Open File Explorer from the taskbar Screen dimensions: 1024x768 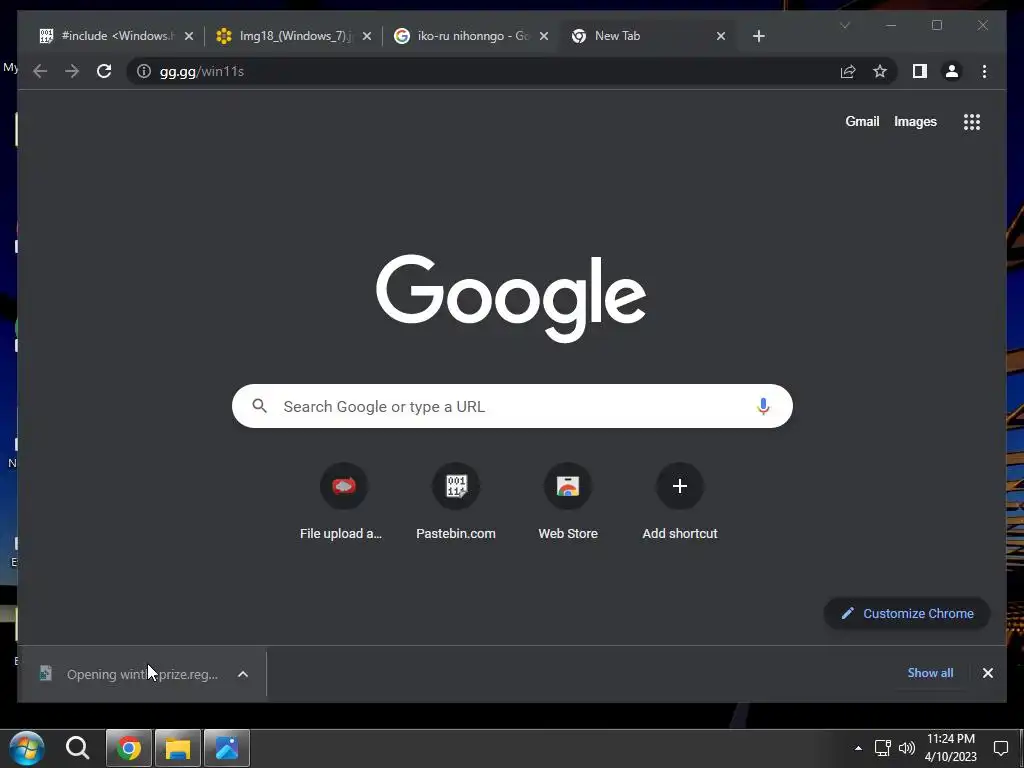point(178,748)
